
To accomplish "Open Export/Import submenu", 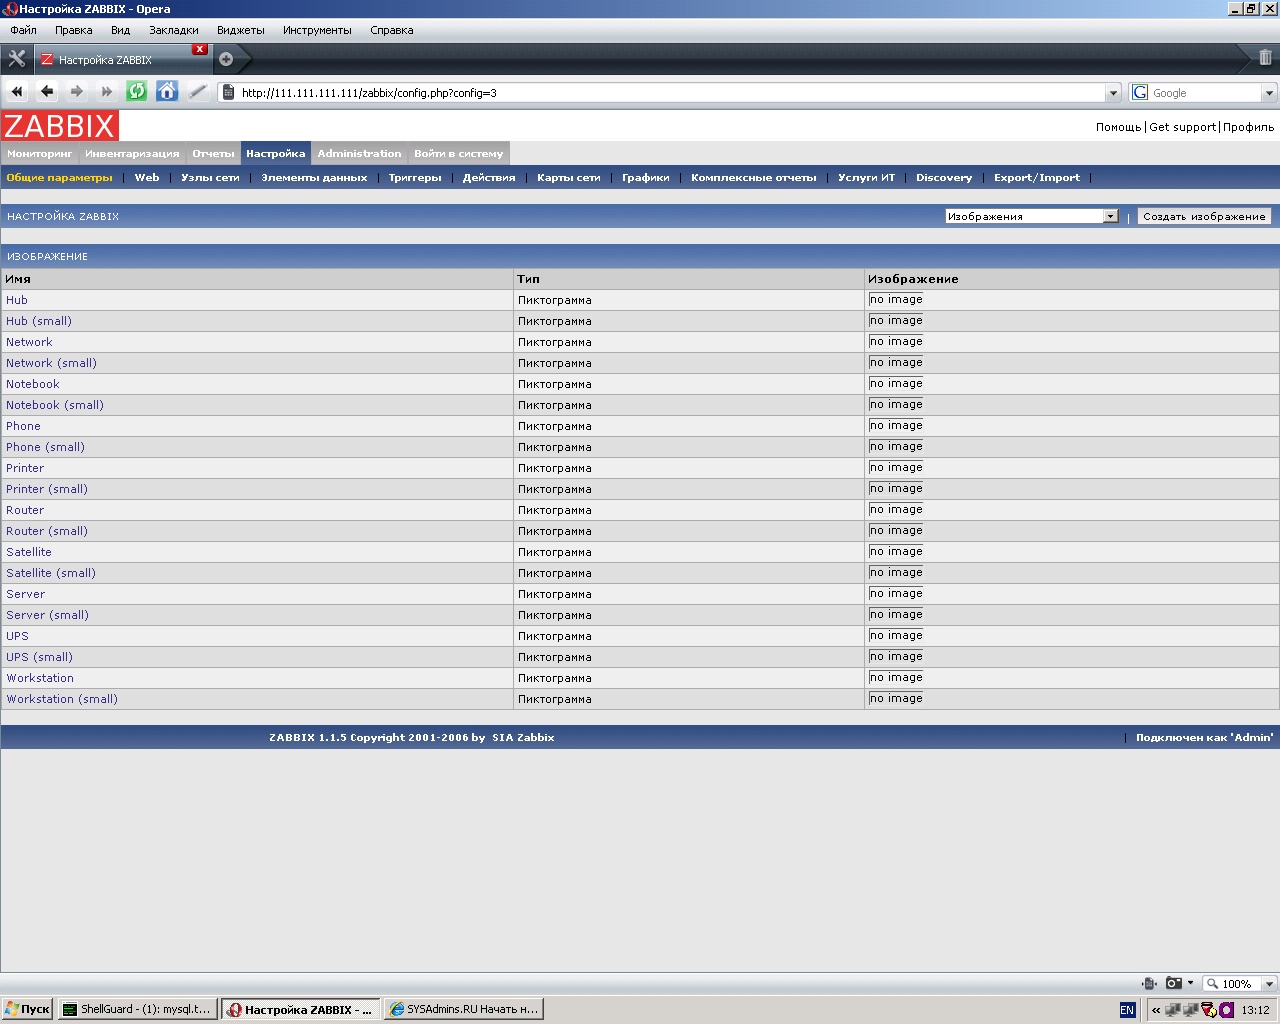I will (1037, 178).
